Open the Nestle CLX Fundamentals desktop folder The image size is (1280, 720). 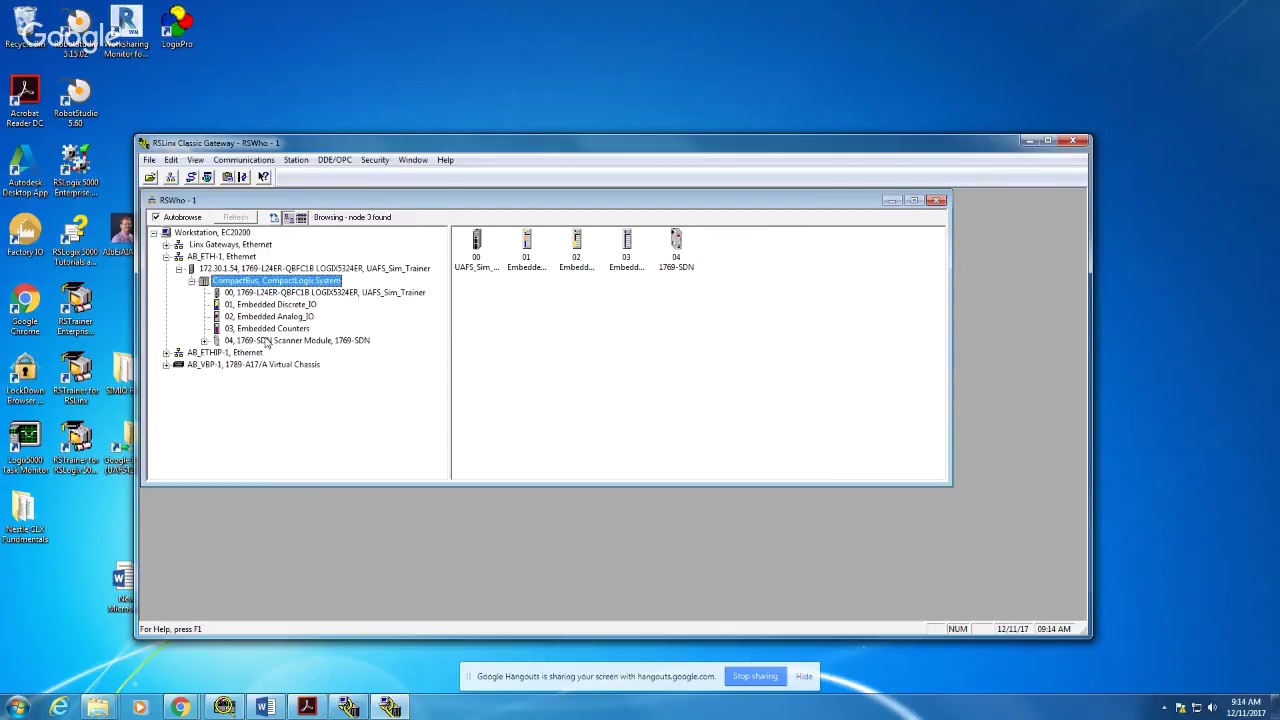[x=25, y=519]
